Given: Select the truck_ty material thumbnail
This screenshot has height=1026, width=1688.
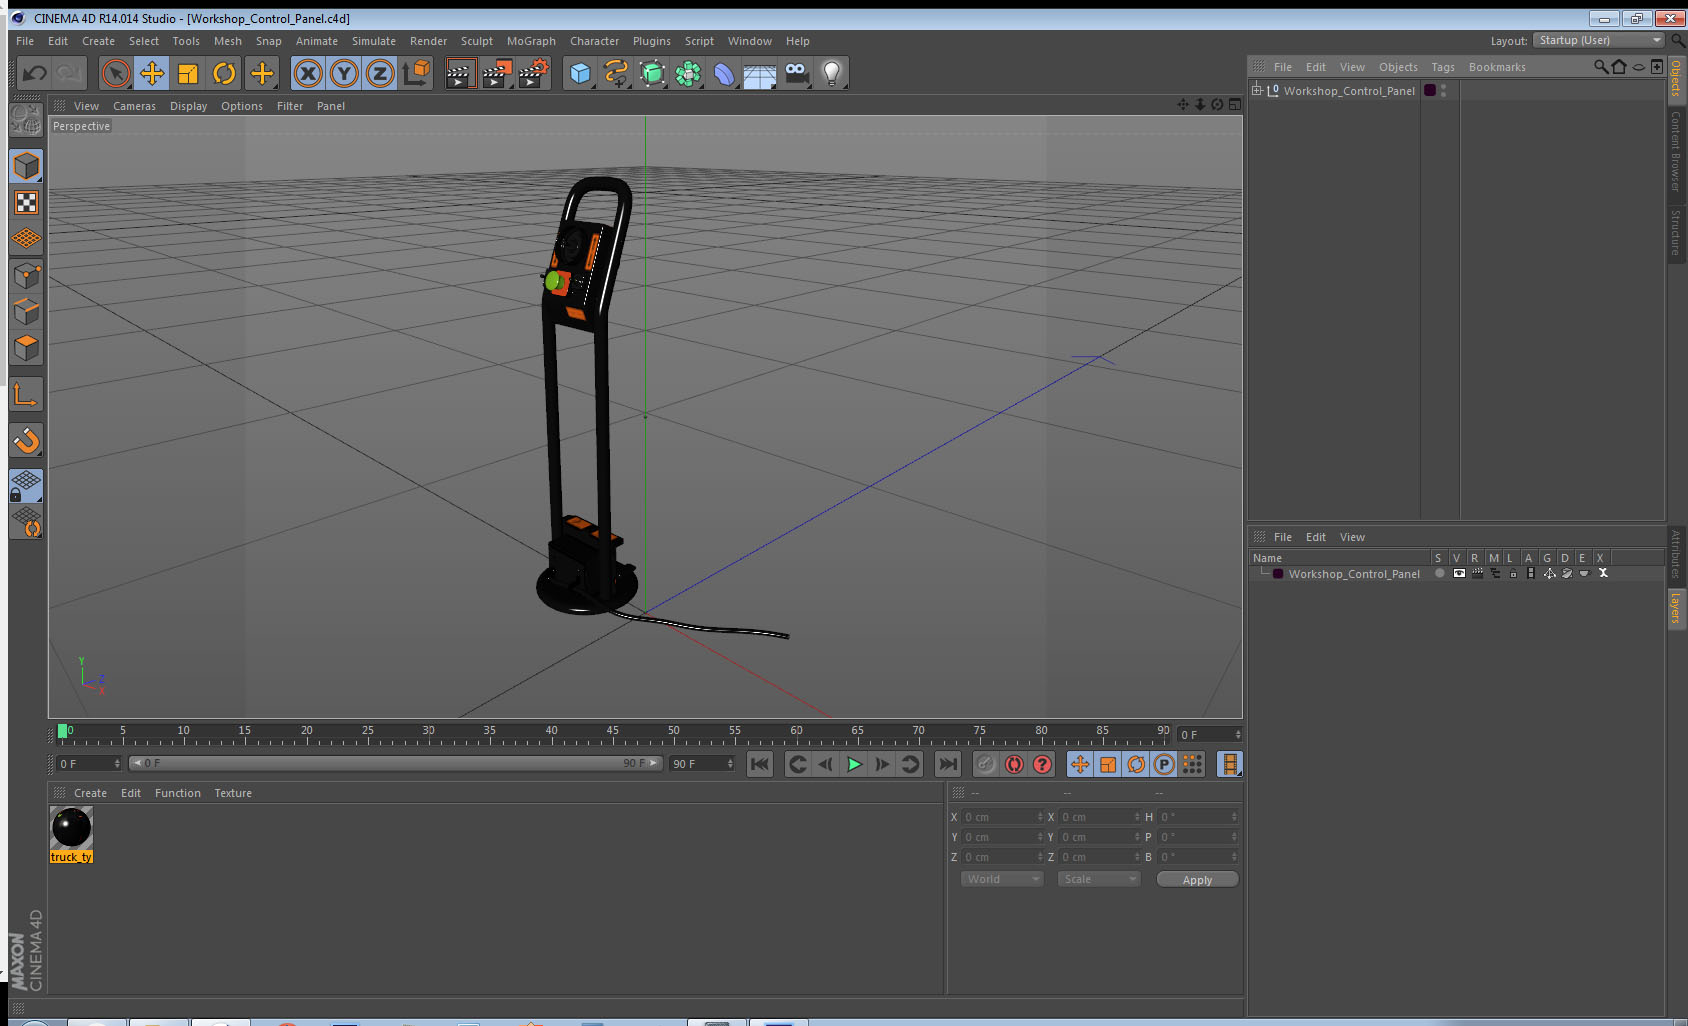Looking at the screenshot, I should 71,828.
